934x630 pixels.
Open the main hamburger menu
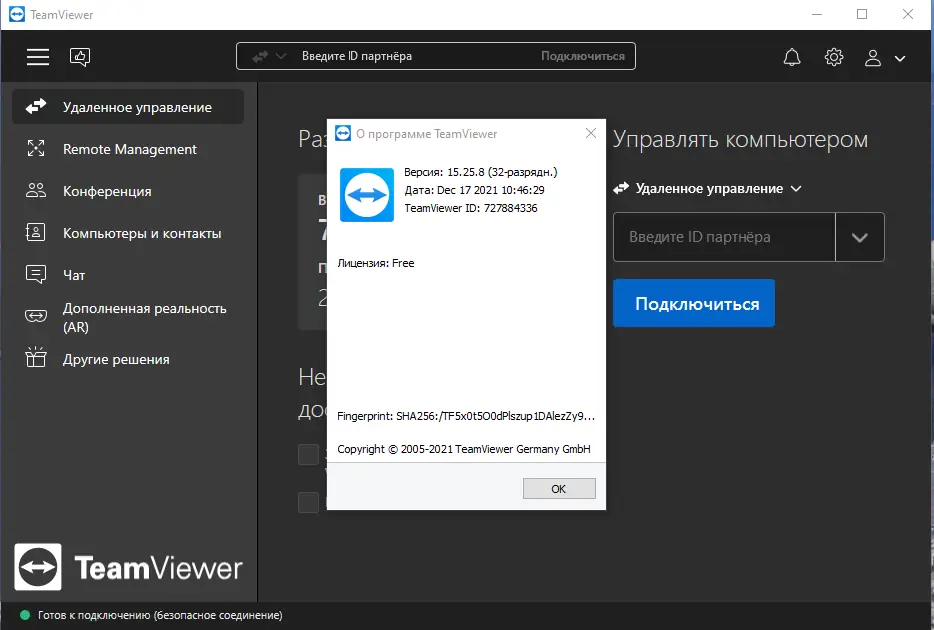click(37, 57)
